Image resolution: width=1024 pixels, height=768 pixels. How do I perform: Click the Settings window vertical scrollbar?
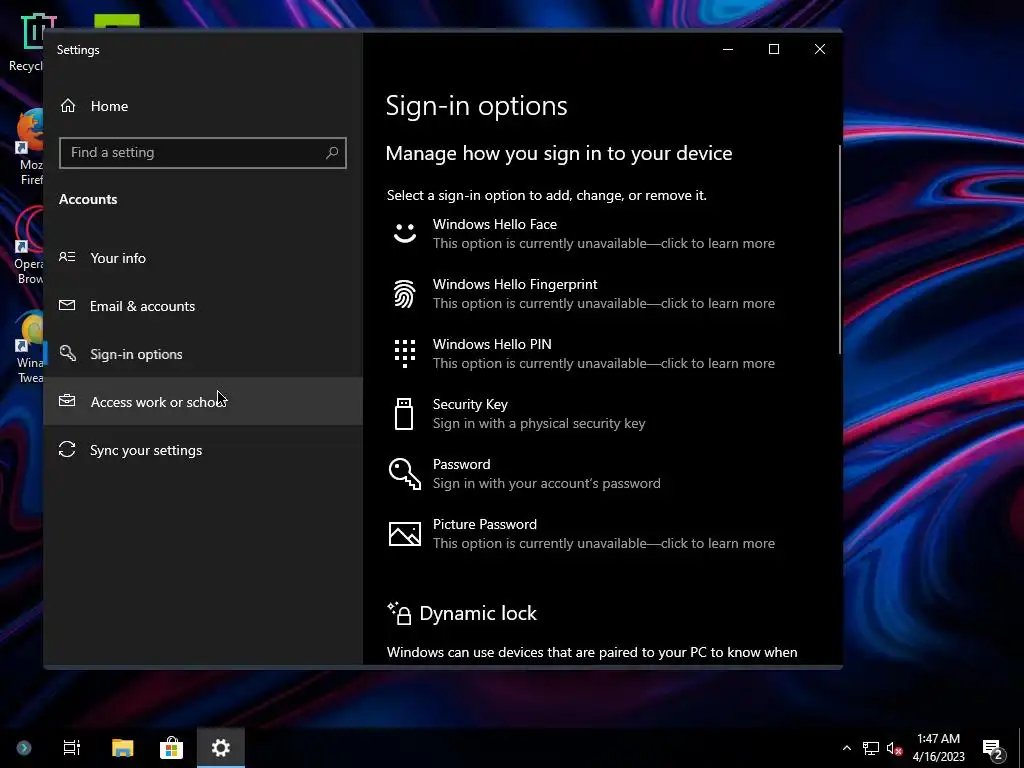(840, 249)
